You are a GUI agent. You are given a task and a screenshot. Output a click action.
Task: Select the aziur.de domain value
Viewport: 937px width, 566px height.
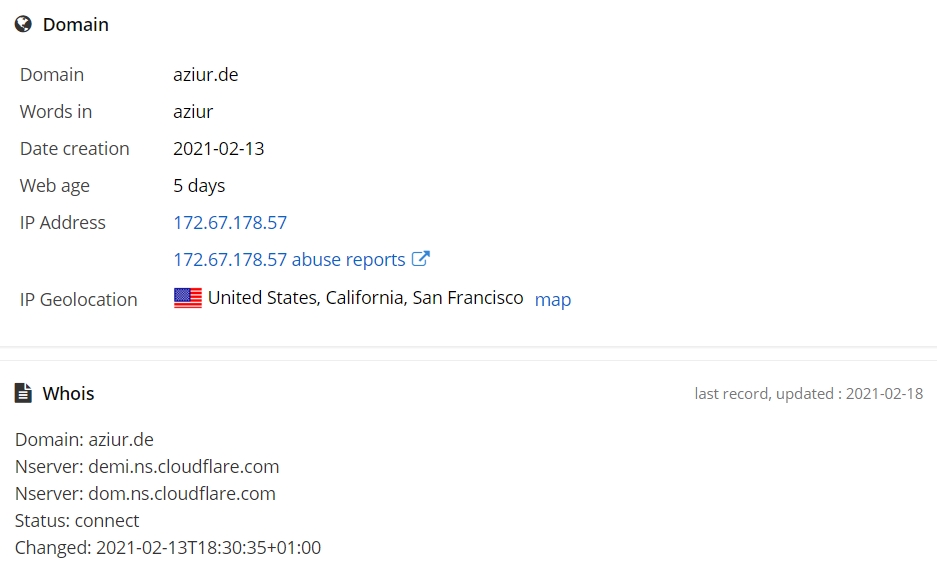206,75
